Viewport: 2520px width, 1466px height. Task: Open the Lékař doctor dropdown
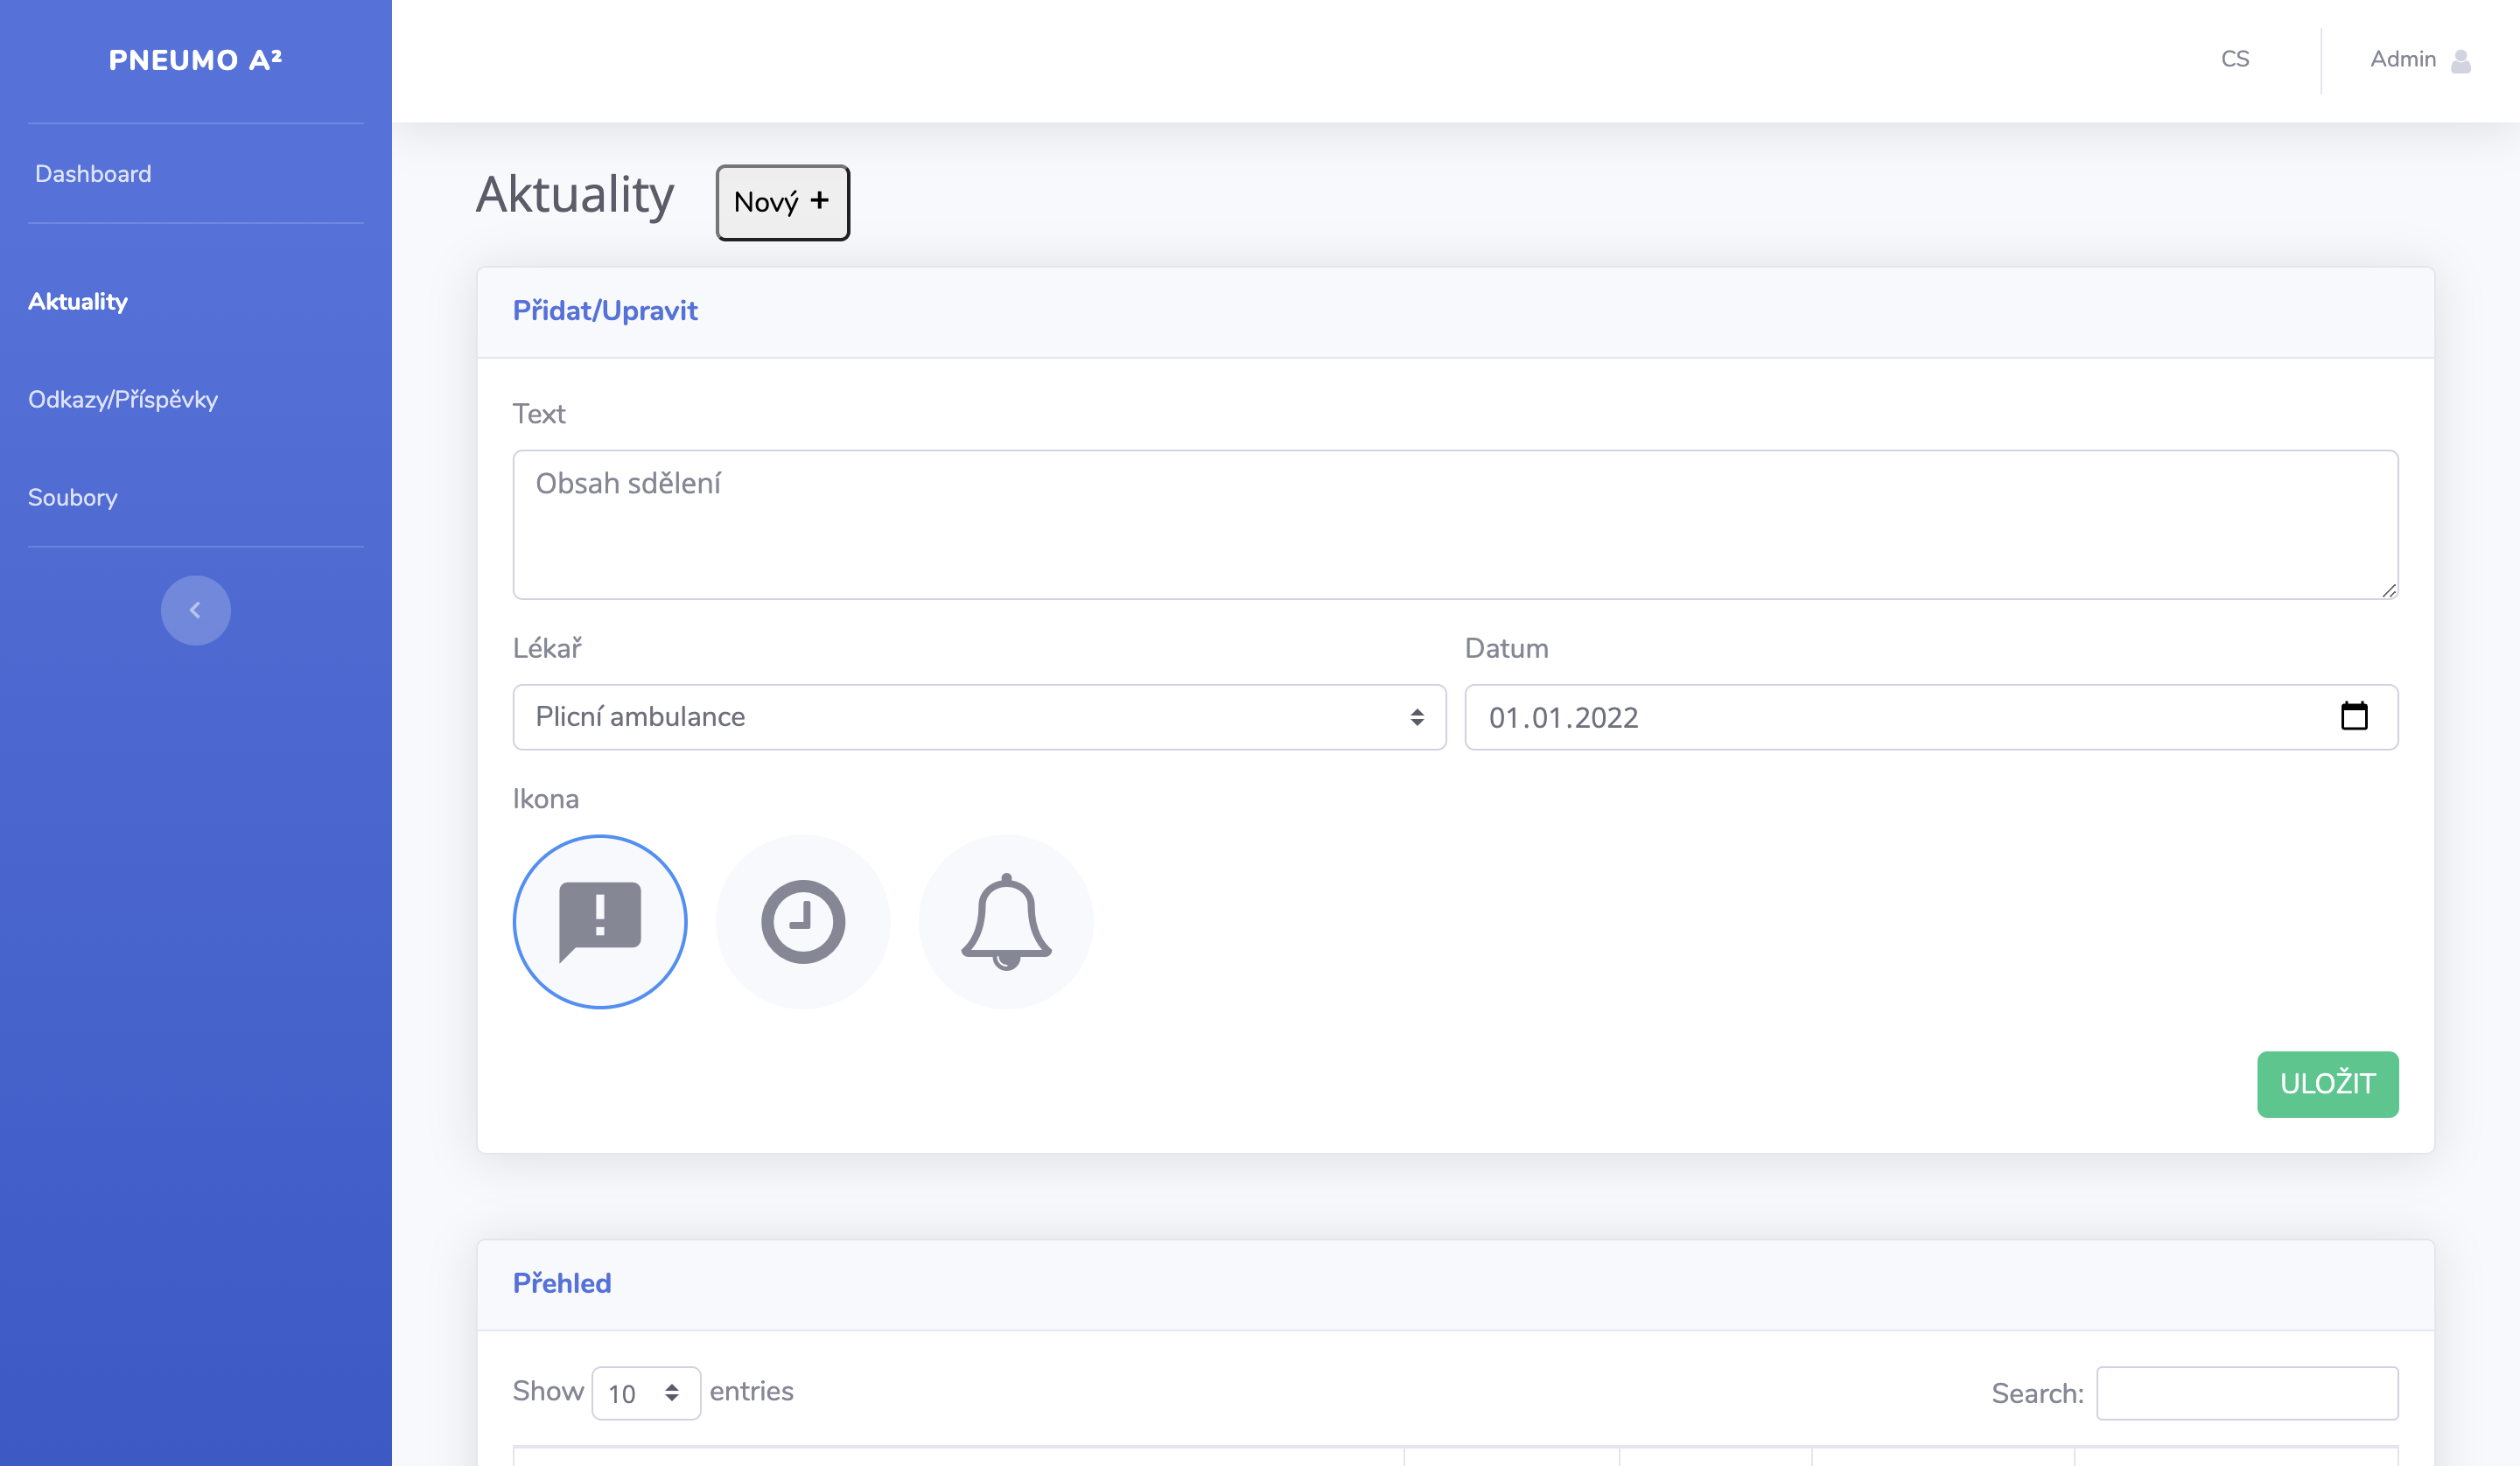coord(978,717)
